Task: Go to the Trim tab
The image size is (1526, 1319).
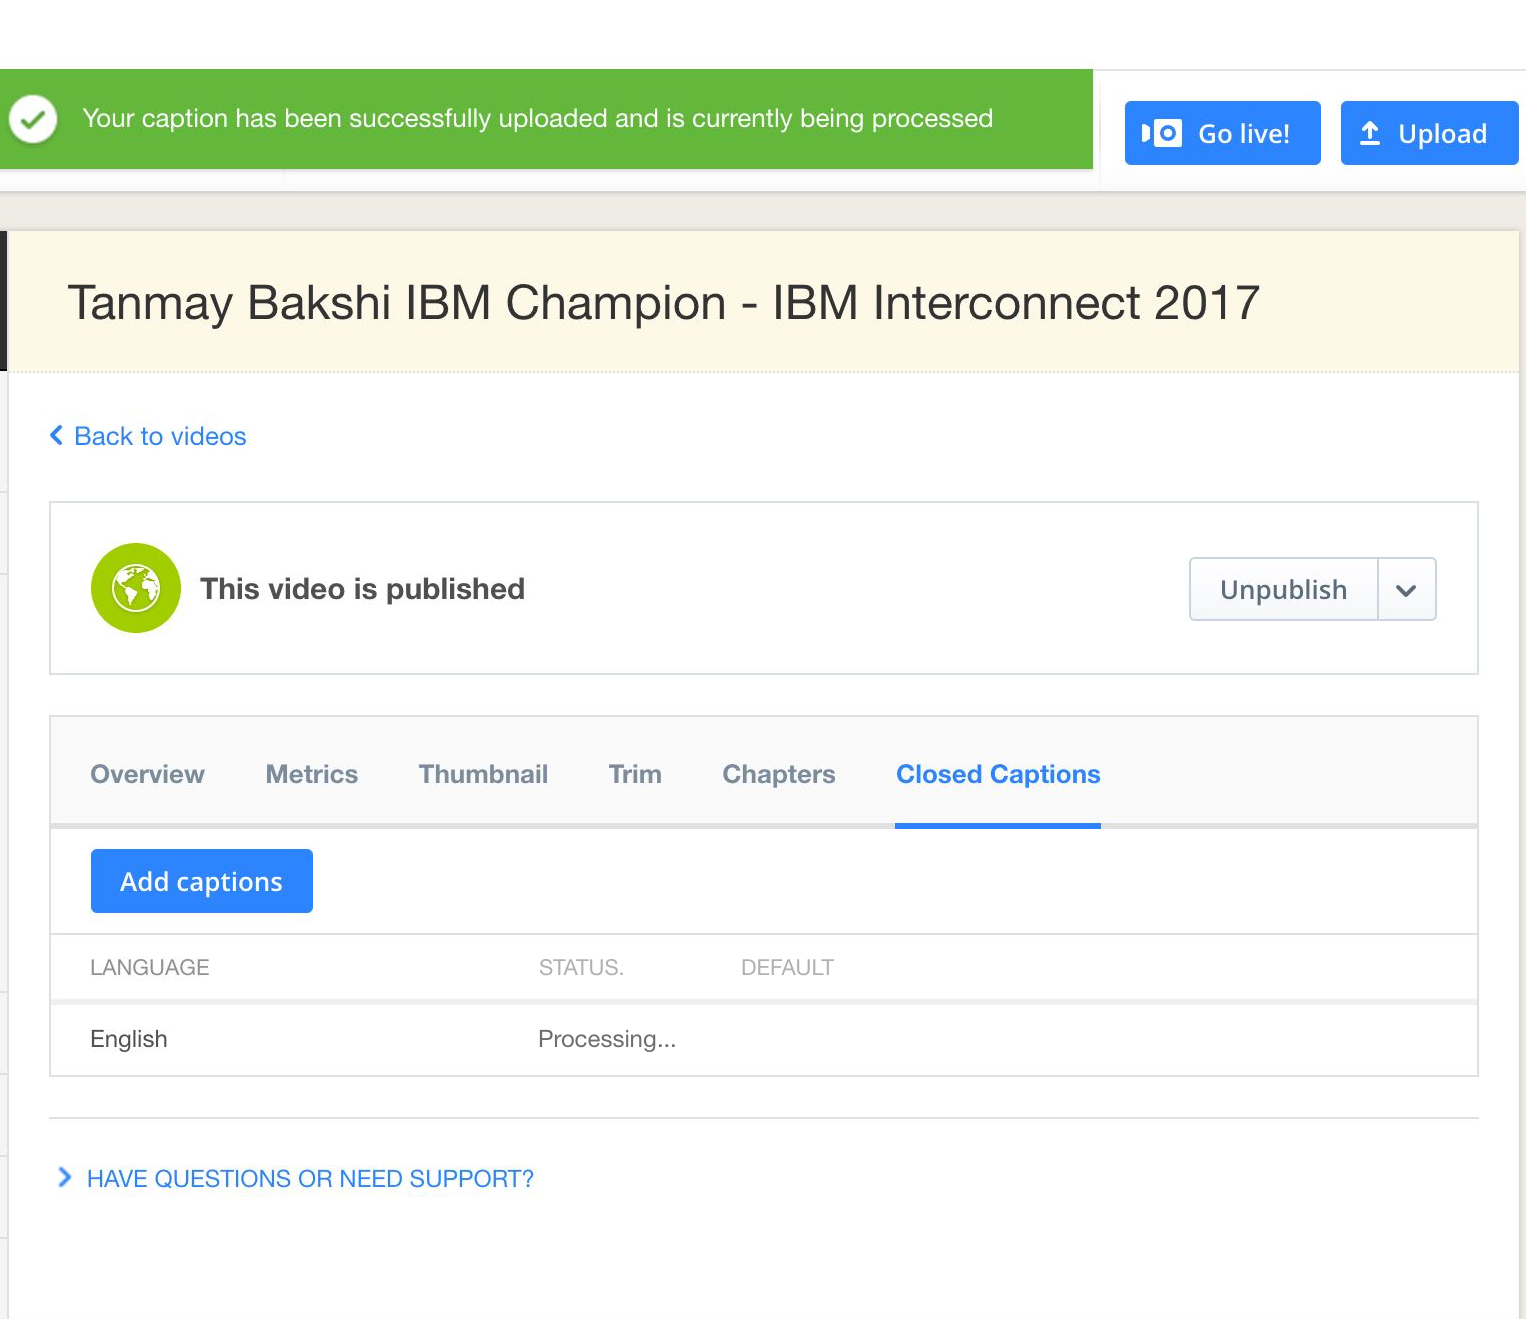Action: (x=635, y=774)
